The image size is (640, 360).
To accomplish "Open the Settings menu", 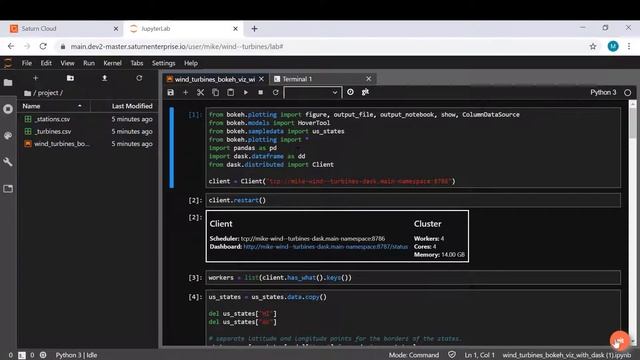I will click(163, 63).
